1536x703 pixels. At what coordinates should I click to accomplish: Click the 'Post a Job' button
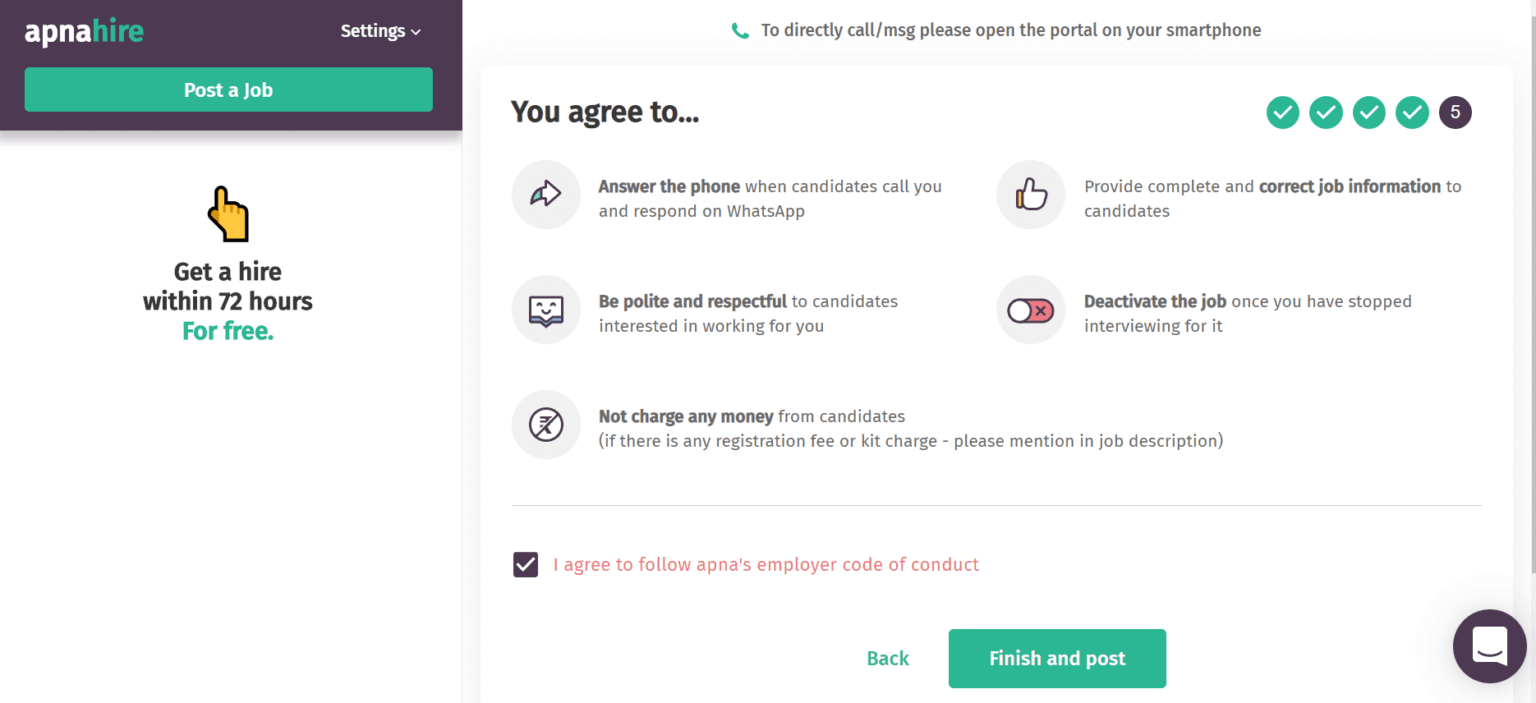coord(228,89)
